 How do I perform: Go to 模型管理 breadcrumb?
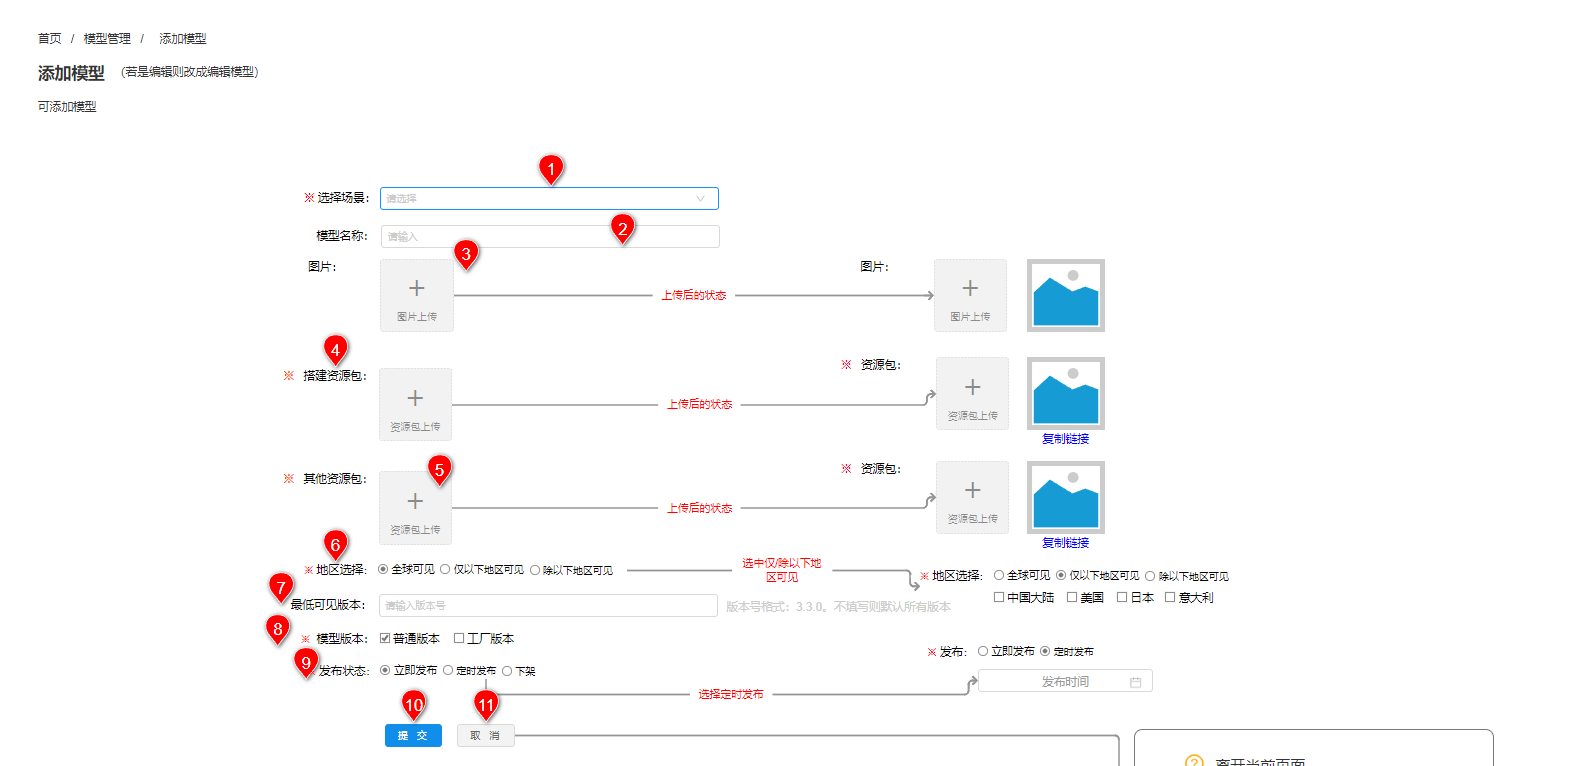pyautogui.click(x=107, y=39)
